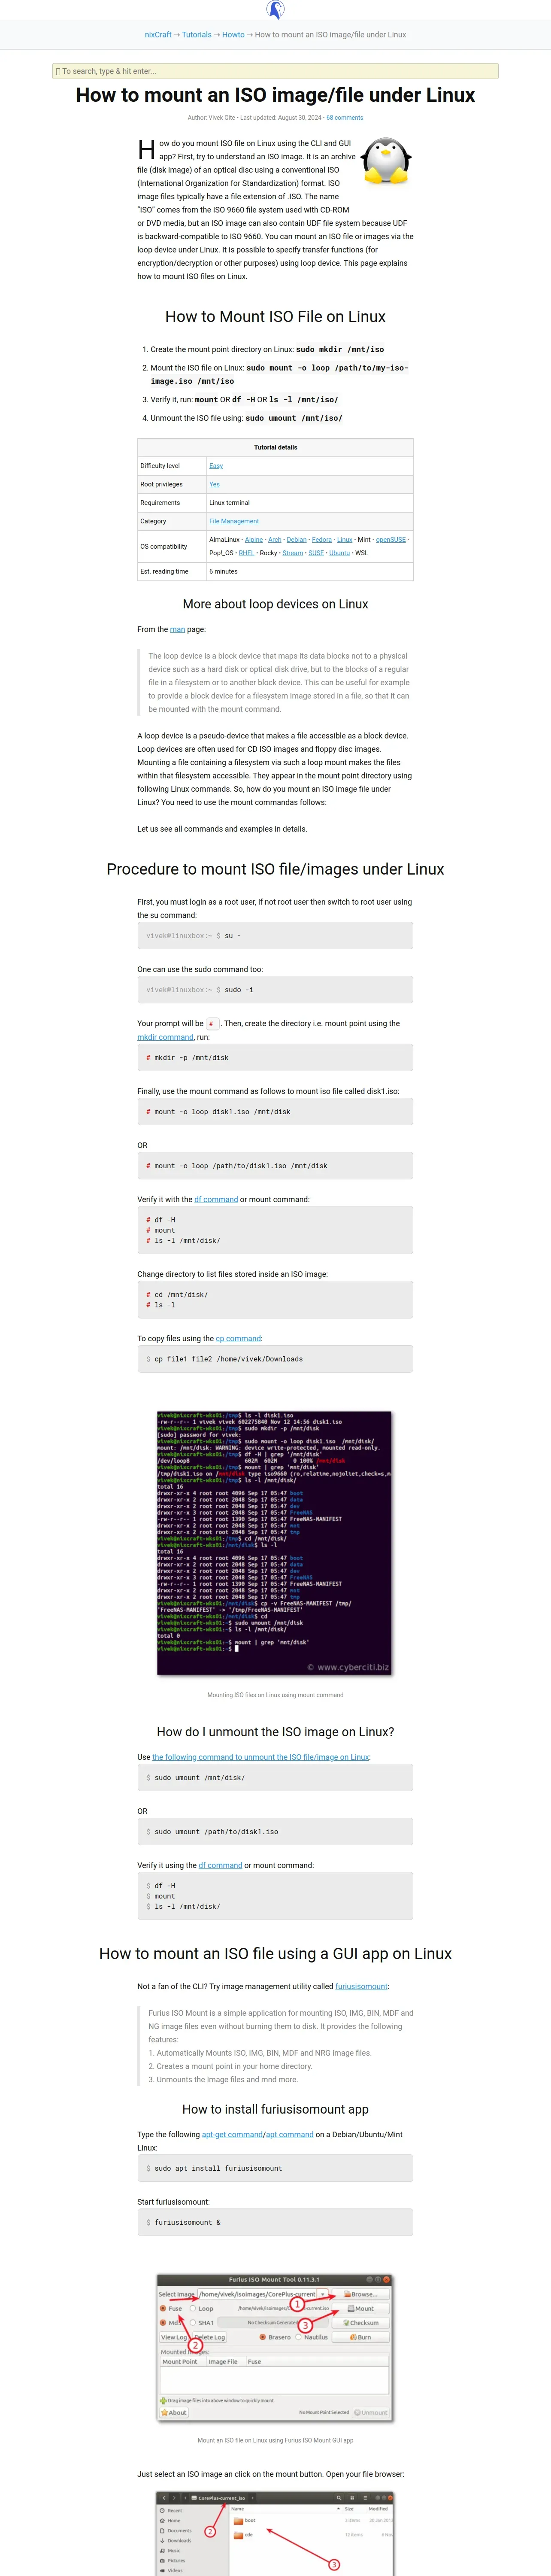Open the Alpine OS compatibility link
The image size is (551, 2576).
click(x=254, y=540)
